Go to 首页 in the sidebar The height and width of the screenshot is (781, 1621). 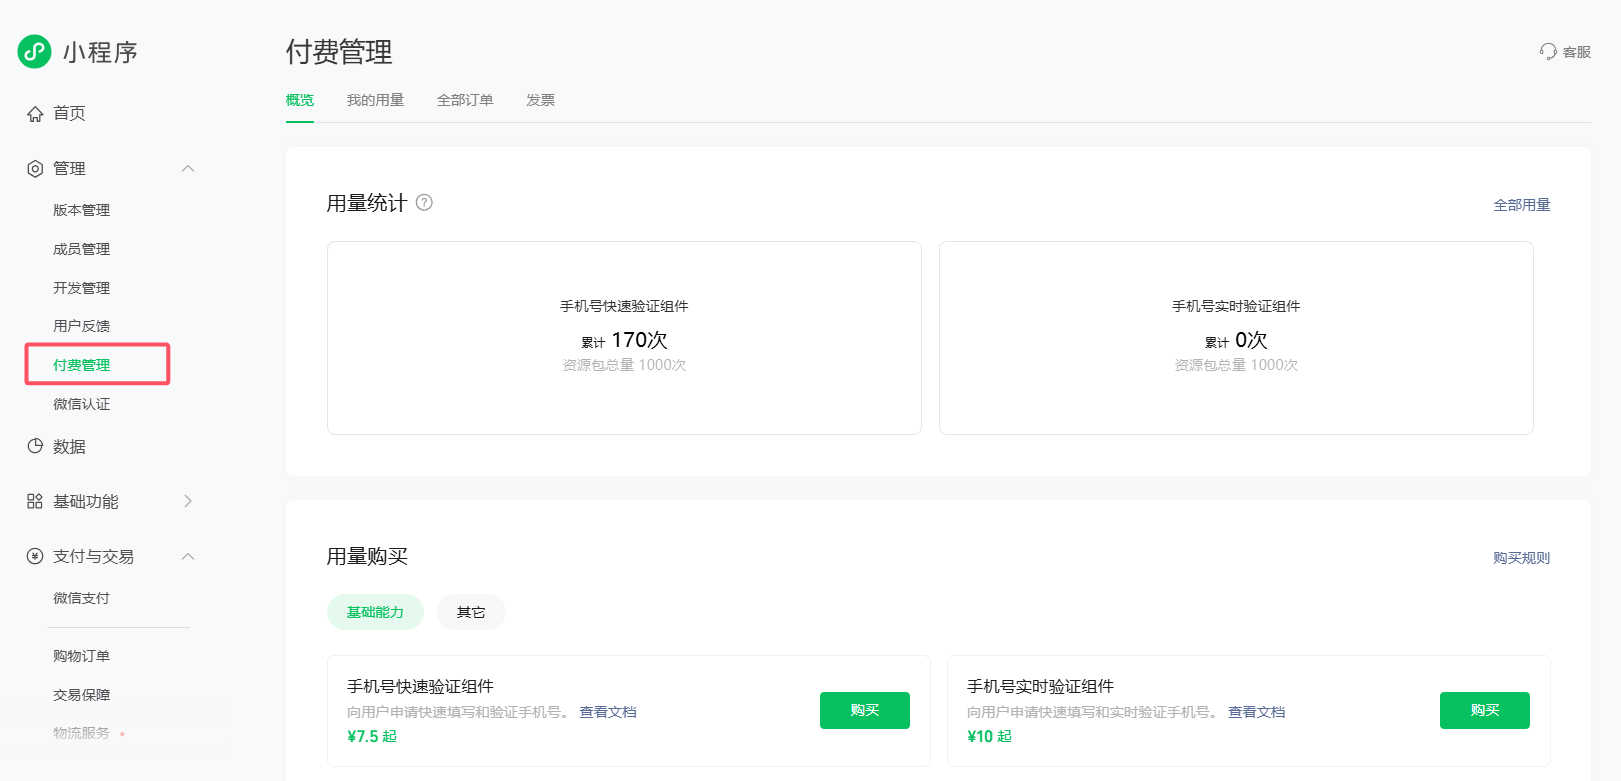tap(69, 113)
